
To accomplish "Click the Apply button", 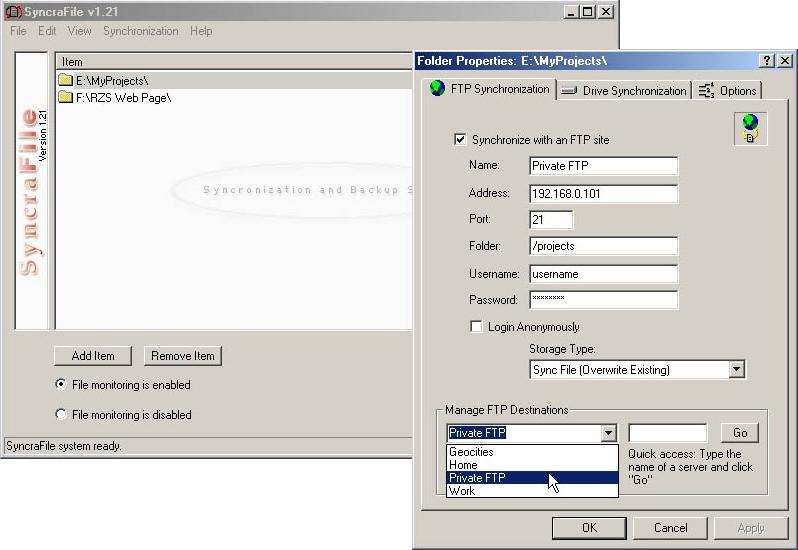I will click(x=751, y=528).
